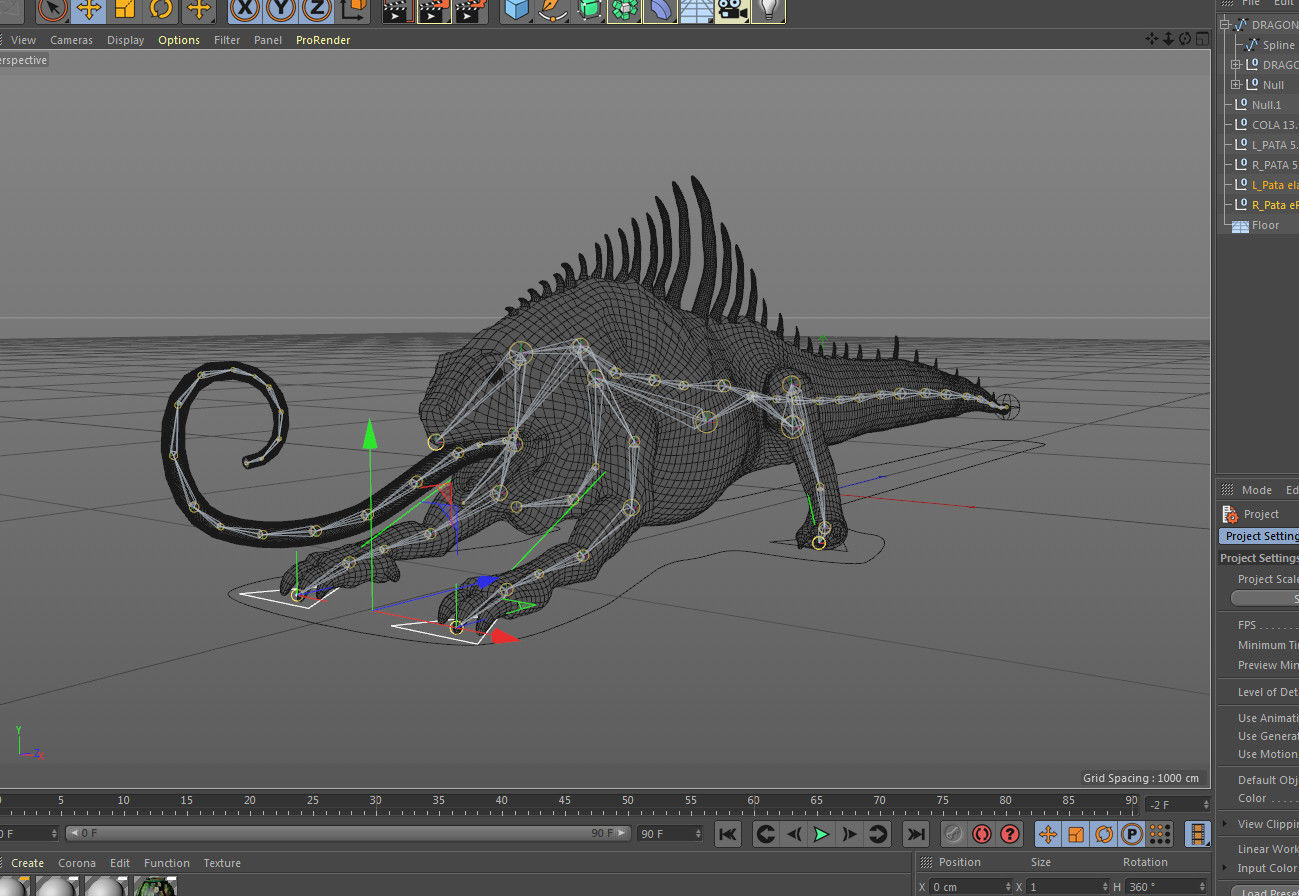The image size is (1299, 896).
Task: Click Record Active Objects key icon
Action: (954, 834)
